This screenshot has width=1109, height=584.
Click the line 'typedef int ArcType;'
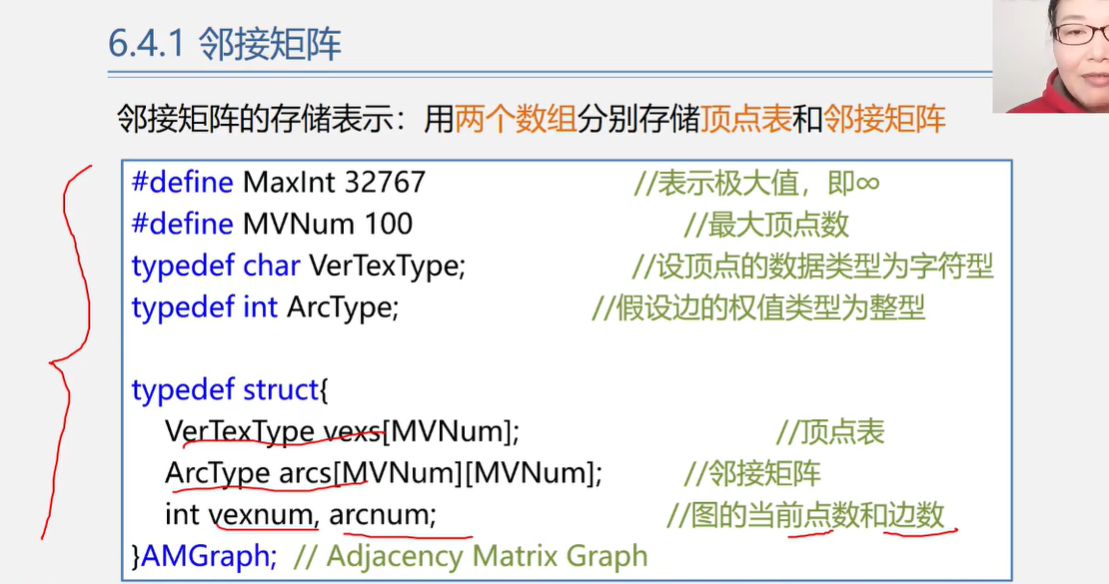click(265, 308)
